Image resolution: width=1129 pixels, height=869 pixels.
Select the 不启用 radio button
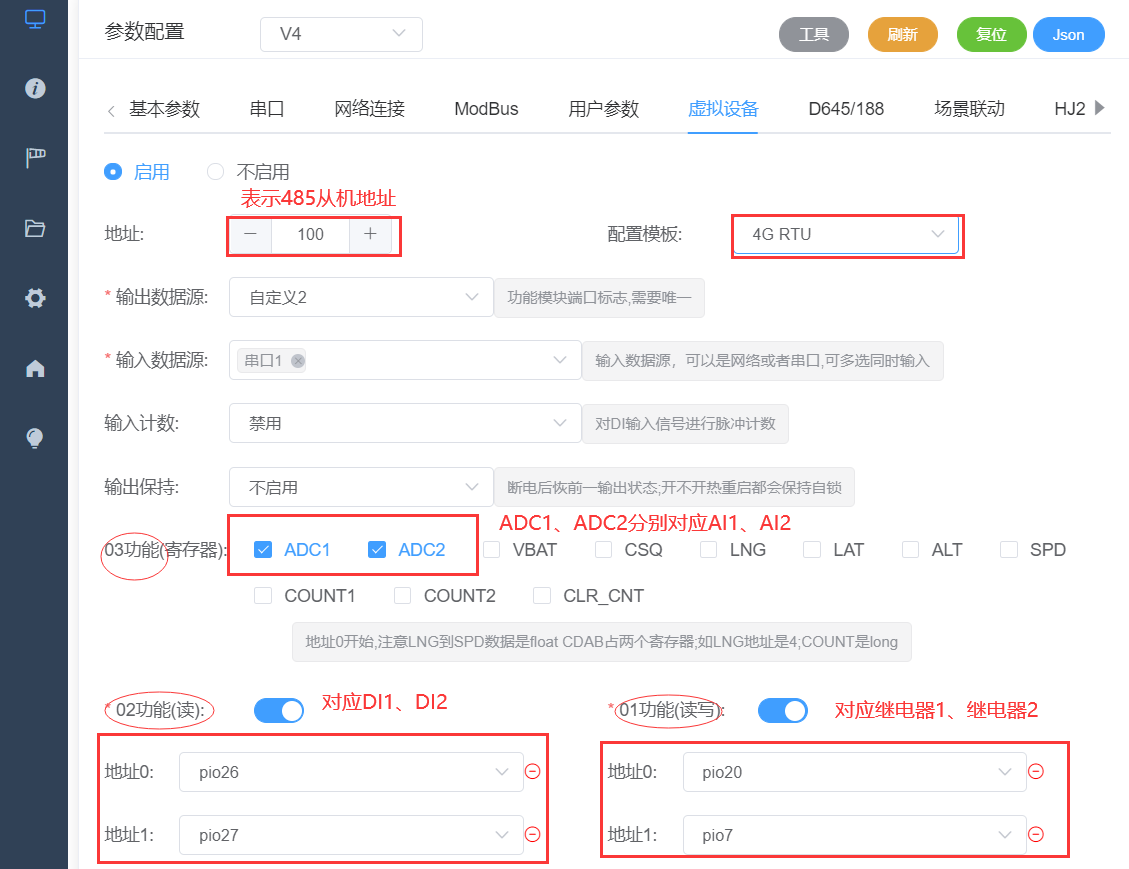(x=215, y=171)
